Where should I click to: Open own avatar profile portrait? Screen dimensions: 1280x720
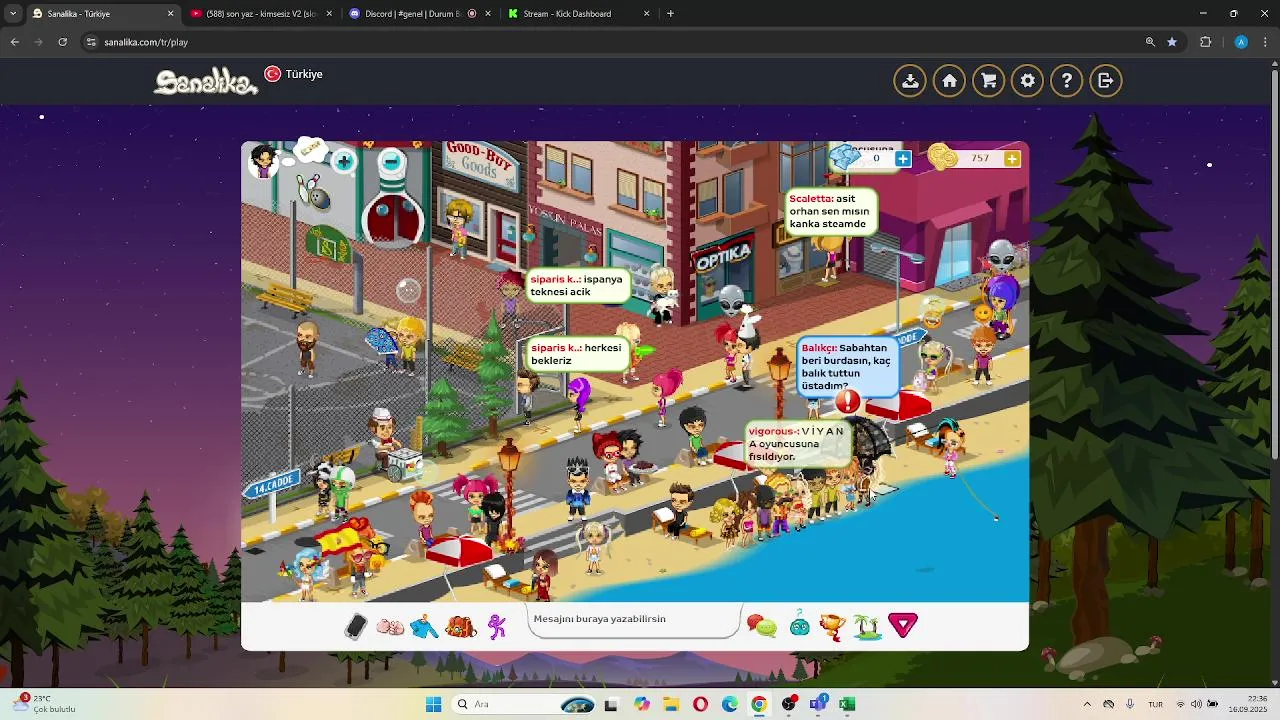coord(263,160)
